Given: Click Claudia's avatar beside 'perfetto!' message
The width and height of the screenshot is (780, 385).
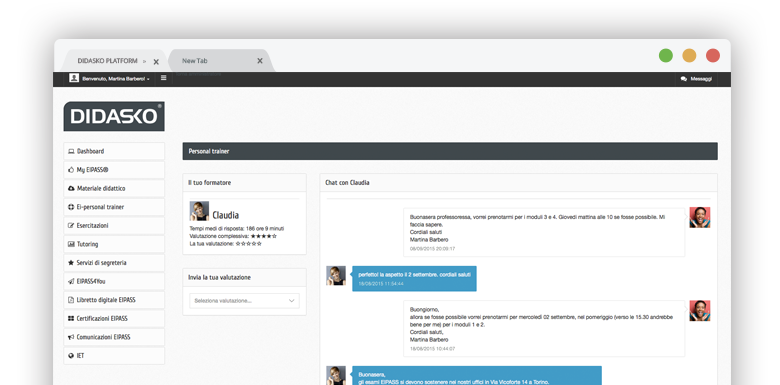Looking at the screenshot, I should coord(336,275).
